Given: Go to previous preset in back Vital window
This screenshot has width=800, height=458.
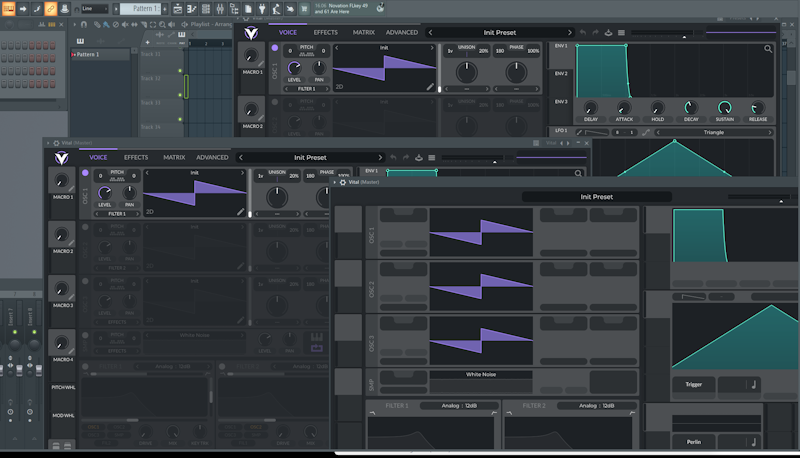Looking at the screenshot, I should pos(430,32).
